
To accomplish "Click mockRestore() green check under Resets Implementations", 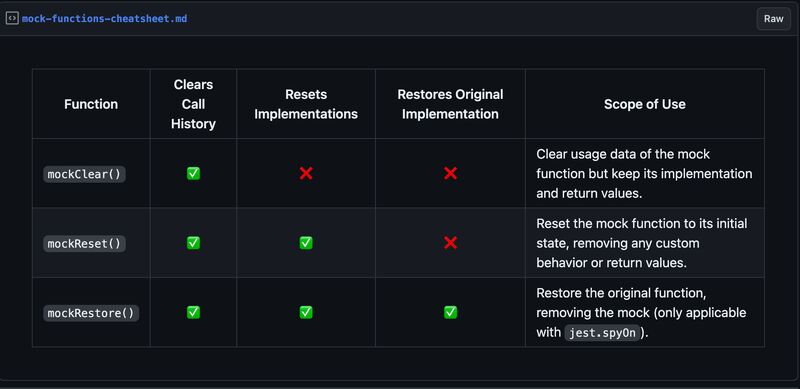I will [306, 312].
